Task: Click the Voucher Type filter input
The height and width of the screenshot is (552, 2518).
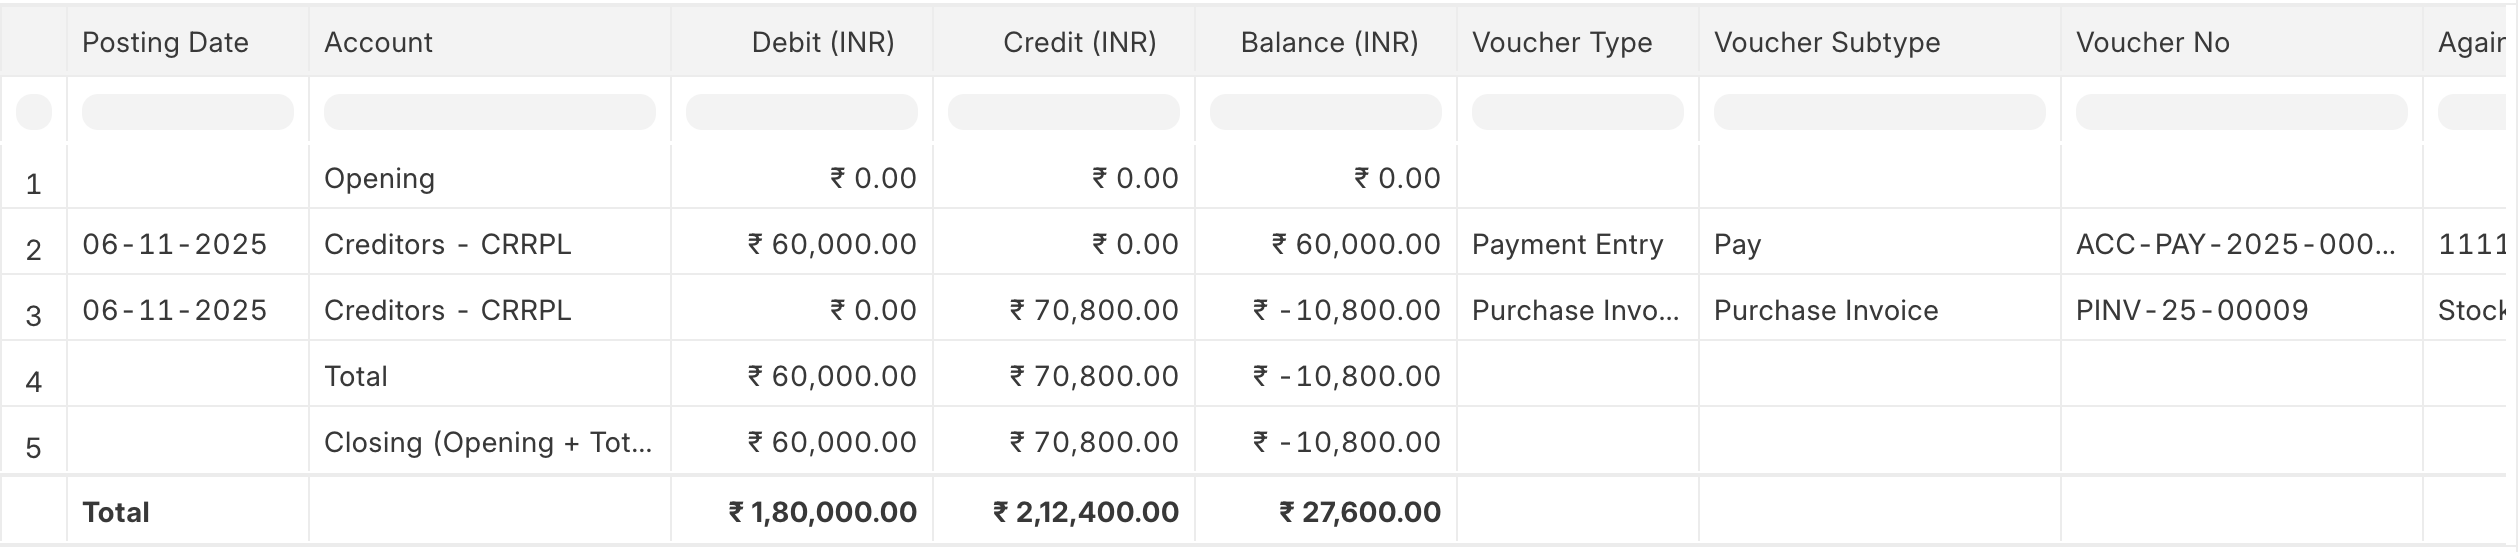Action: click(x=1578, y=112)
